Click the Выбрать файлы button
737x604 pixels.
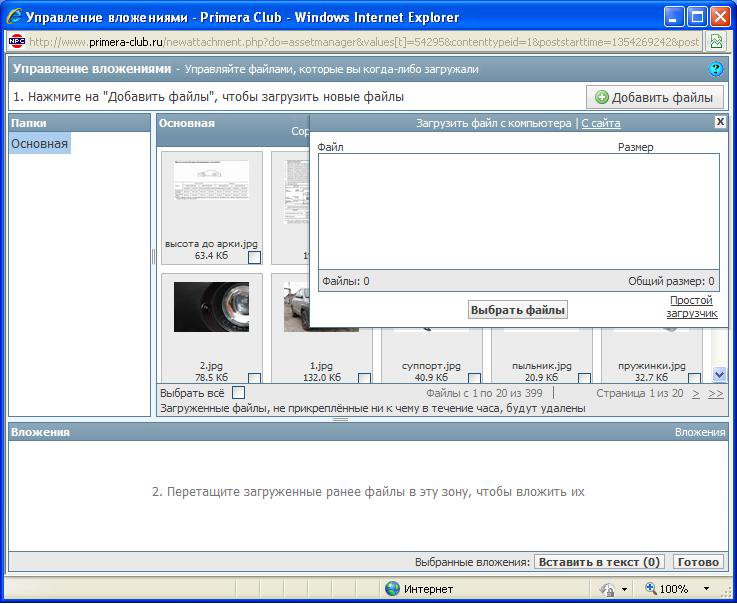tap(517, 310)
